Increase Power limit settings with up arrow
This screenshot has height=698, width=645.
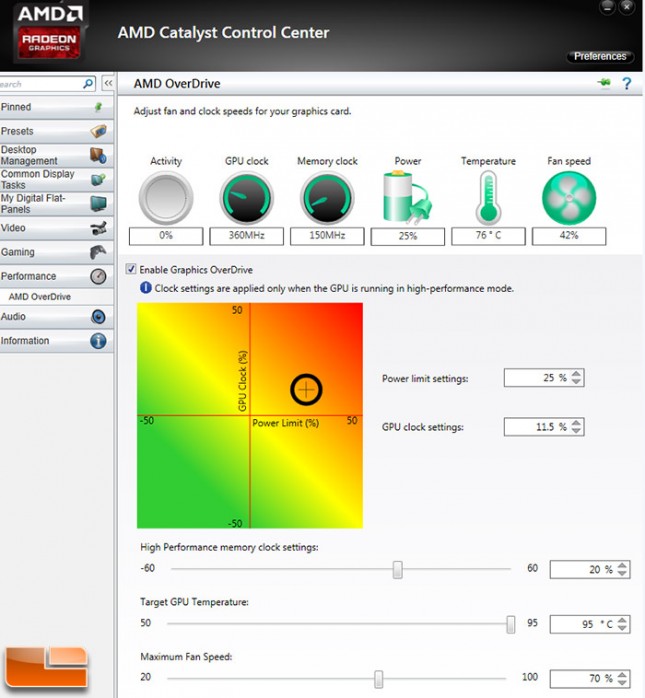coord(576,374)
